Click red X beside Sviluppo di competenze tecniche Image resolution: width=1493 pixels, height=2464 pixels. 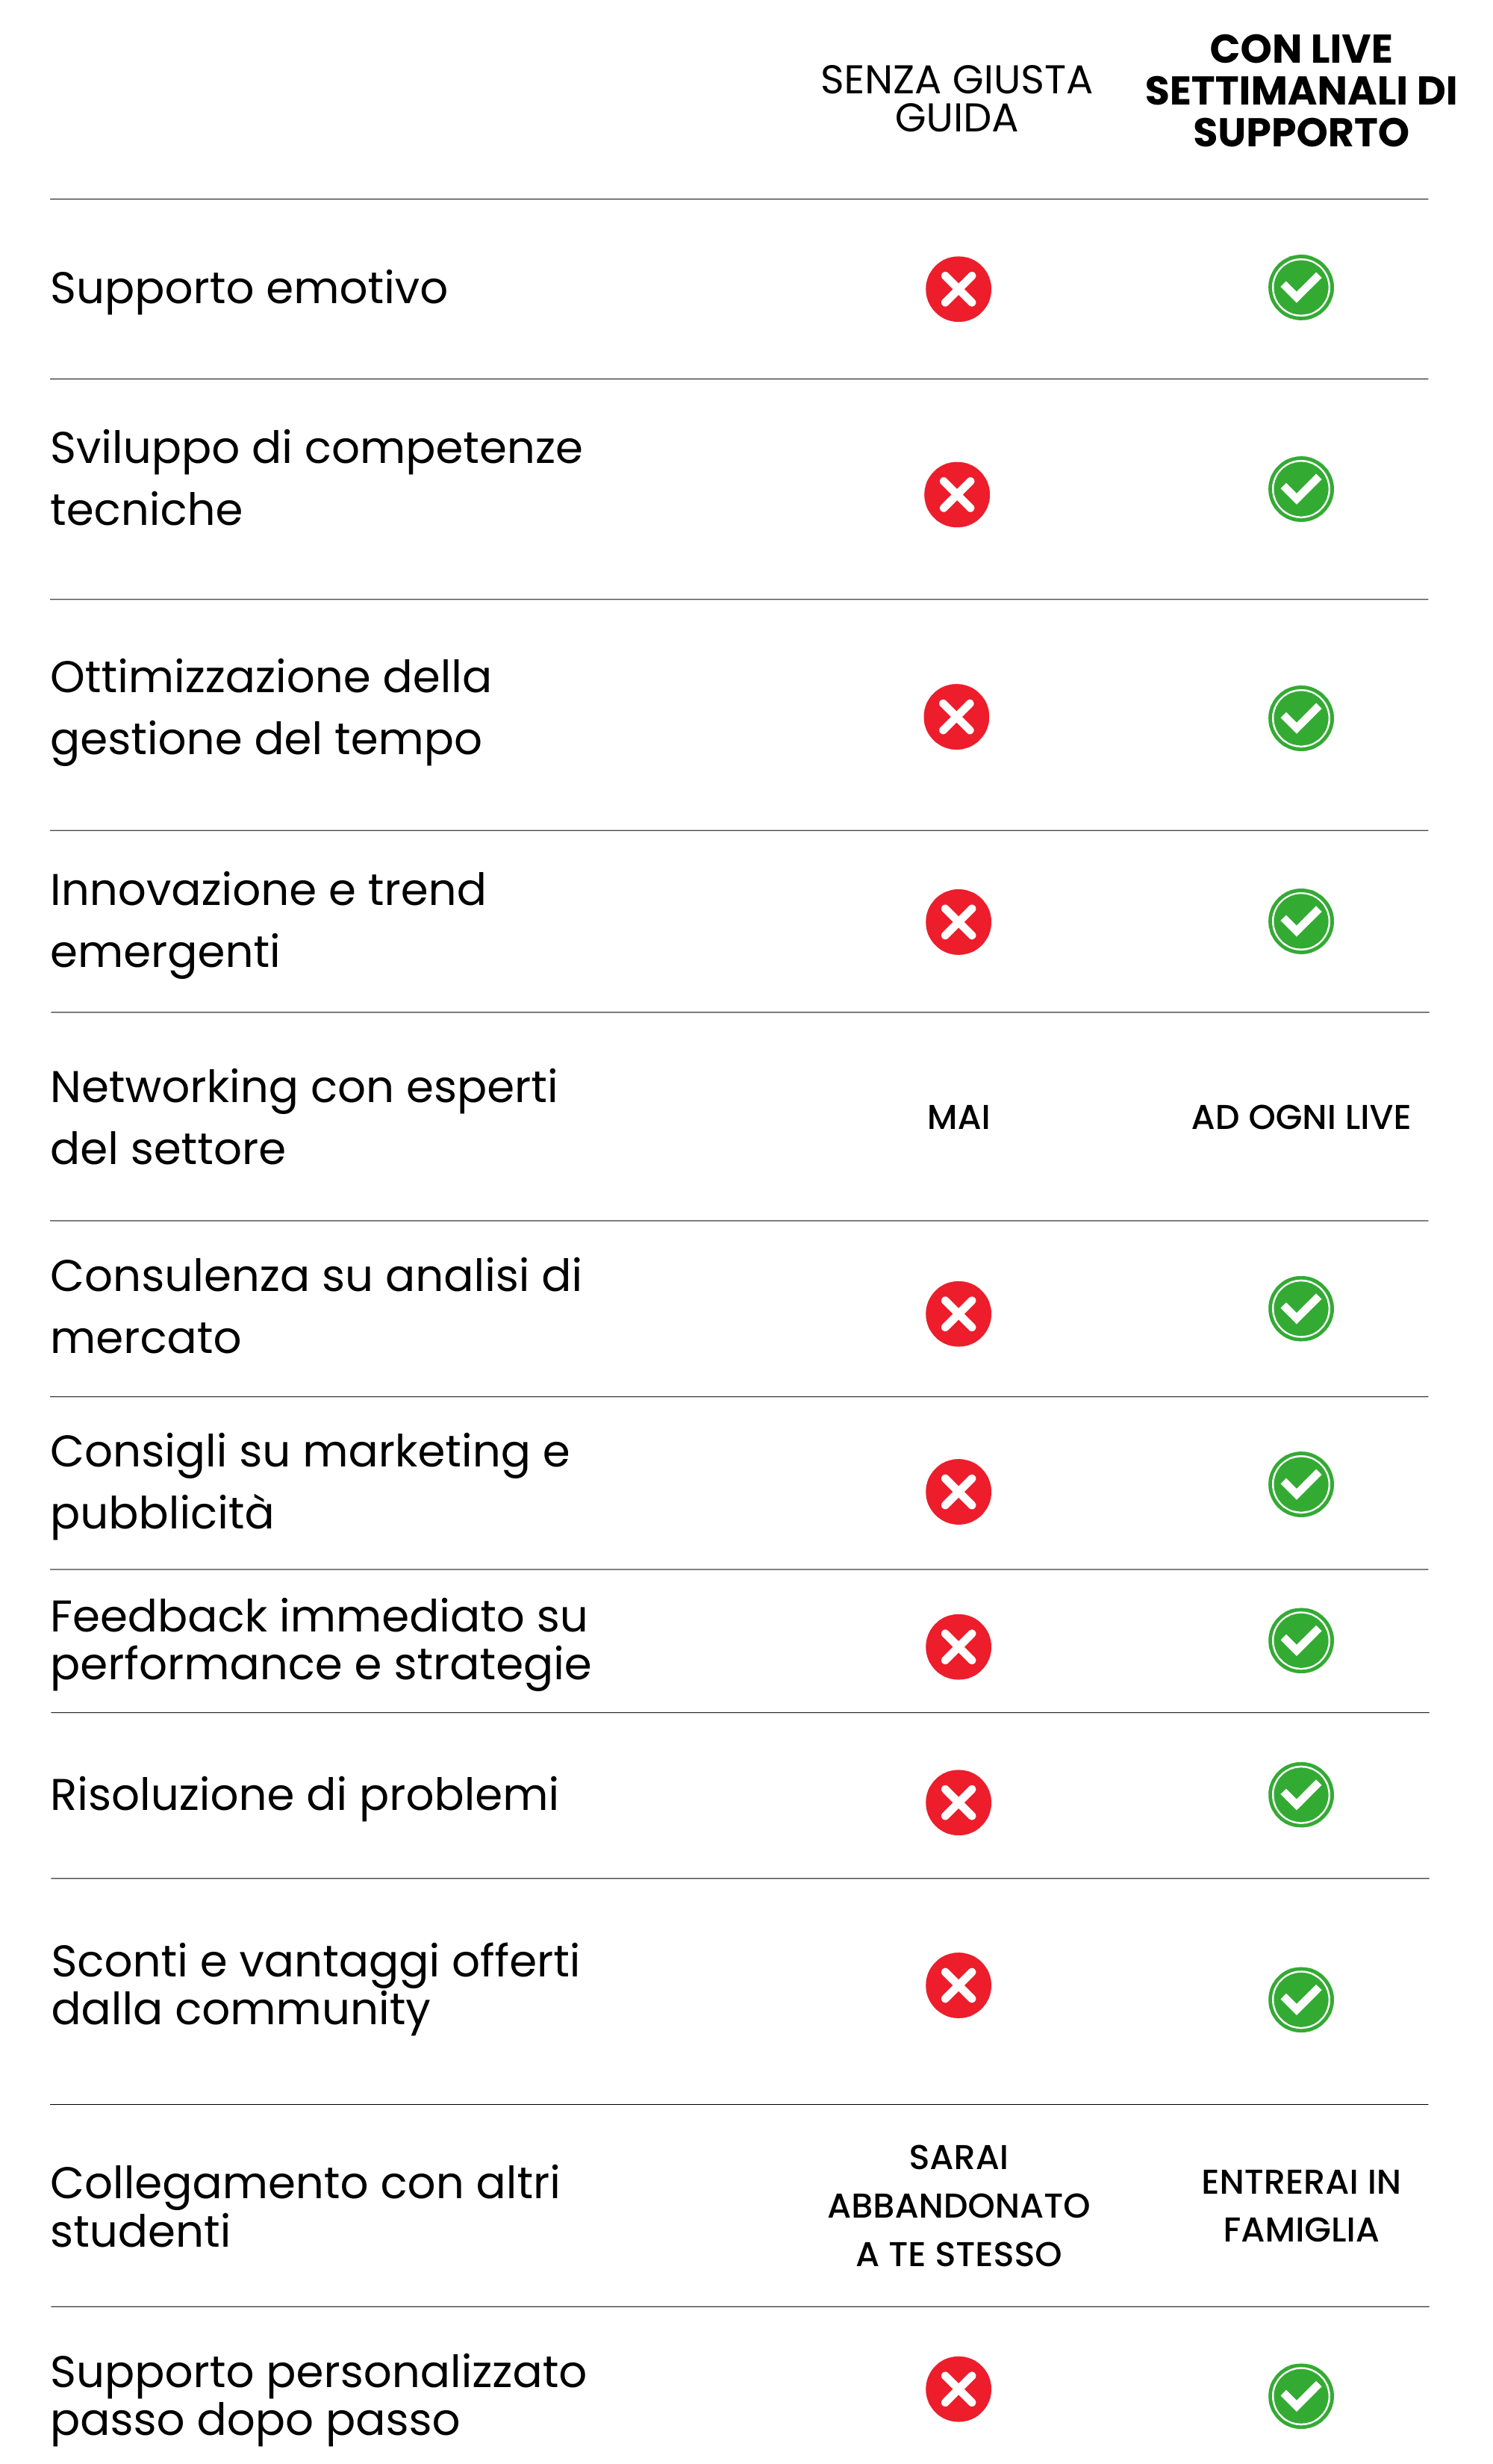956,494
